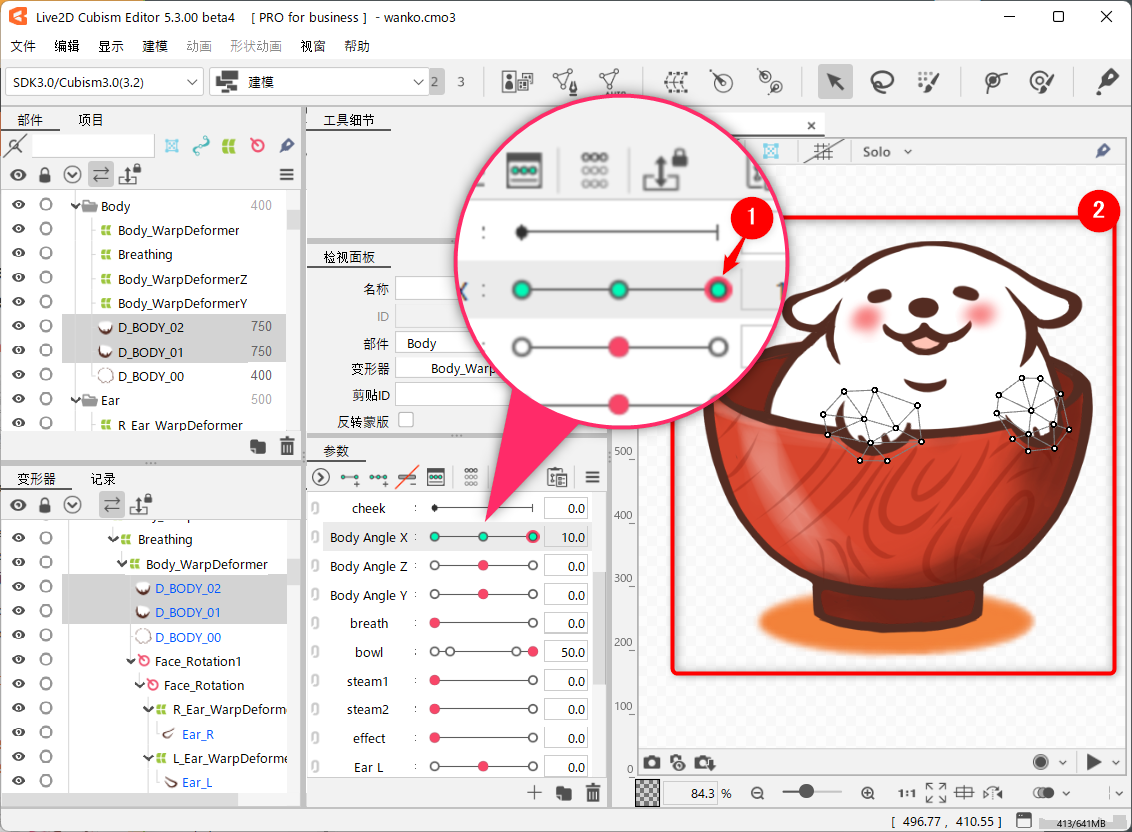Click the bowl parameter slider
The image size is (1132, 832).
point(483,652)
